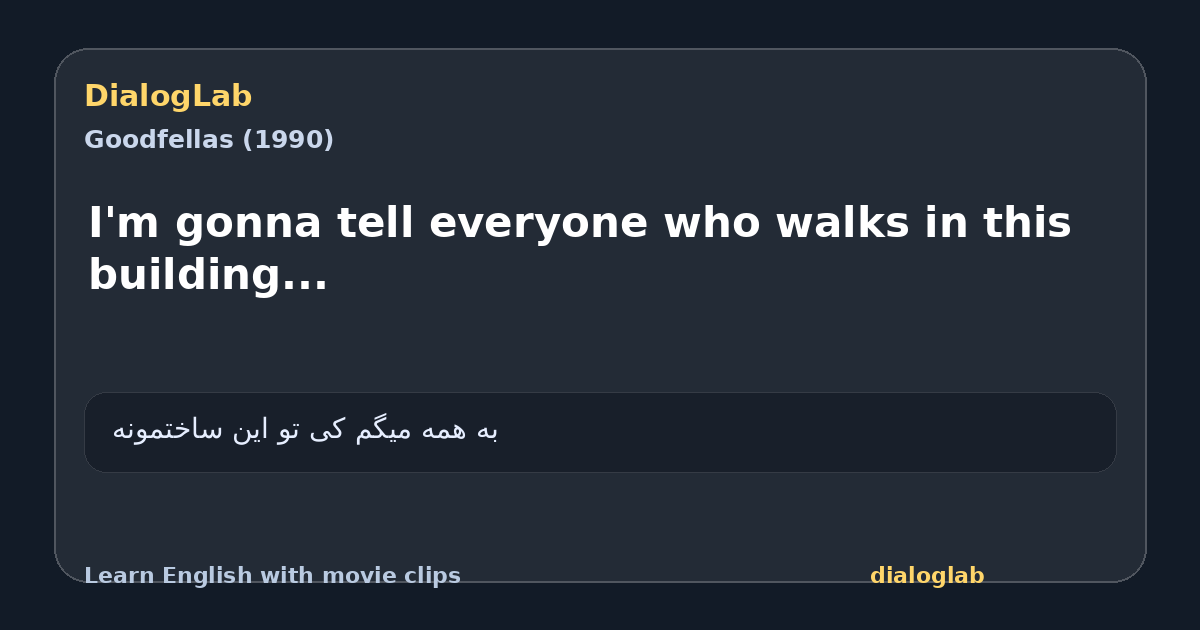Viewport: 1200px width, 630px height.
Task: Click the DialogLab brand title
Action: tap(168, 96)
